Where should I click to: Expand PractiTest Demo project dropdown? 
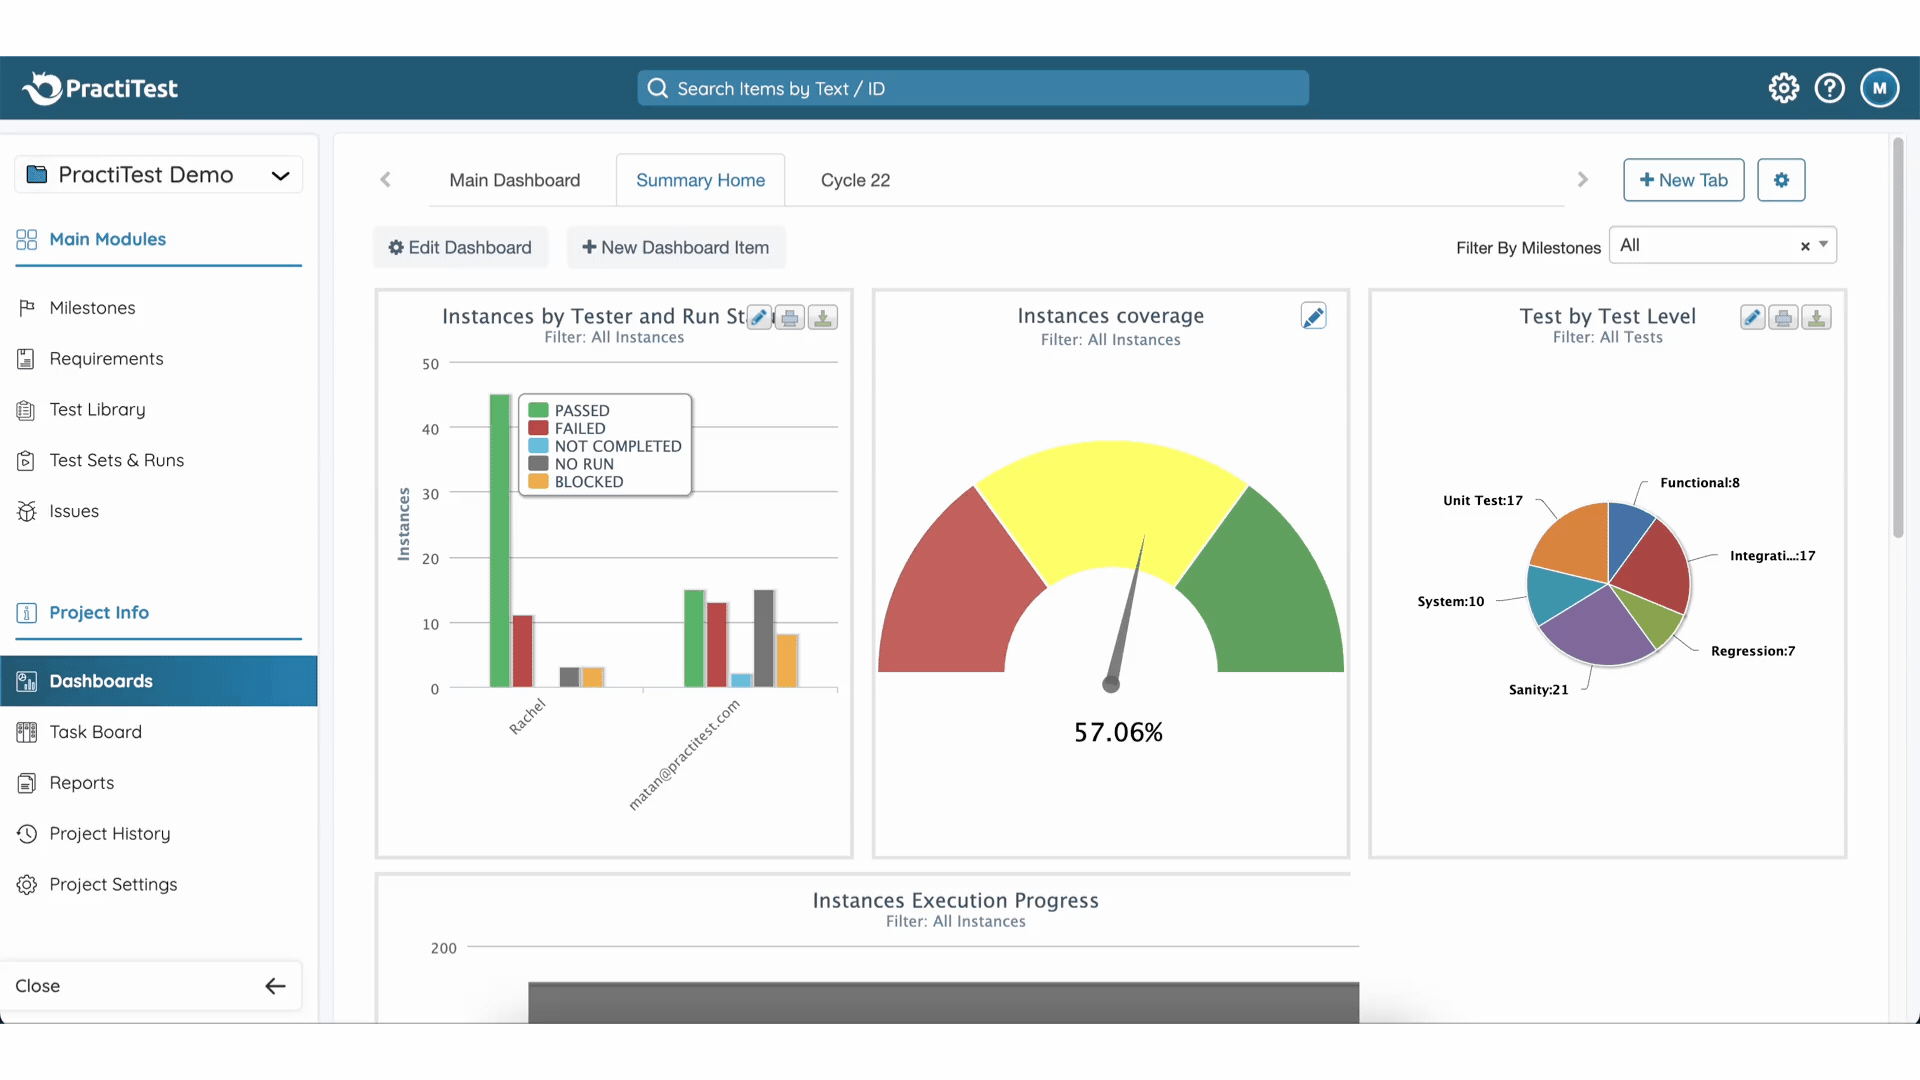point(280,175)
